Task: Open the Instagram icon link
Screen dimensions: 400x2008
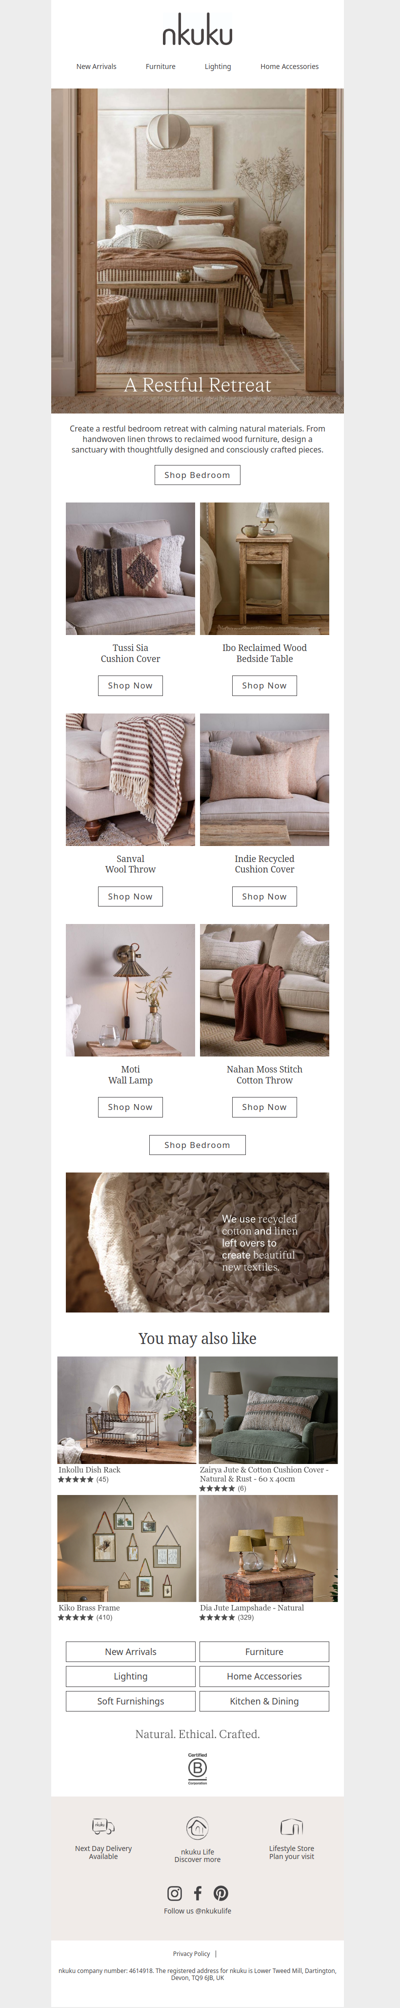Action: point(174,1893)
